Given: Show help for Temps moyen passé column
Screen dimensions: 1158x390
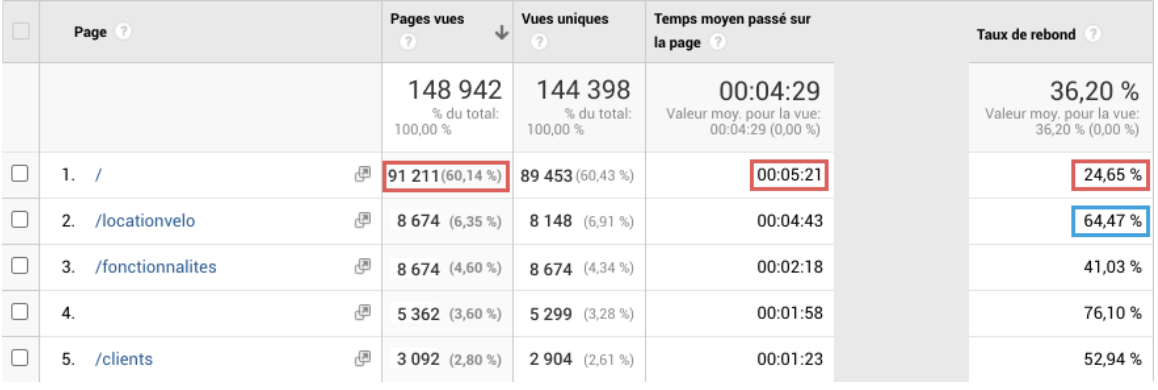Looking at the screenshot, I should coord(716,43).
